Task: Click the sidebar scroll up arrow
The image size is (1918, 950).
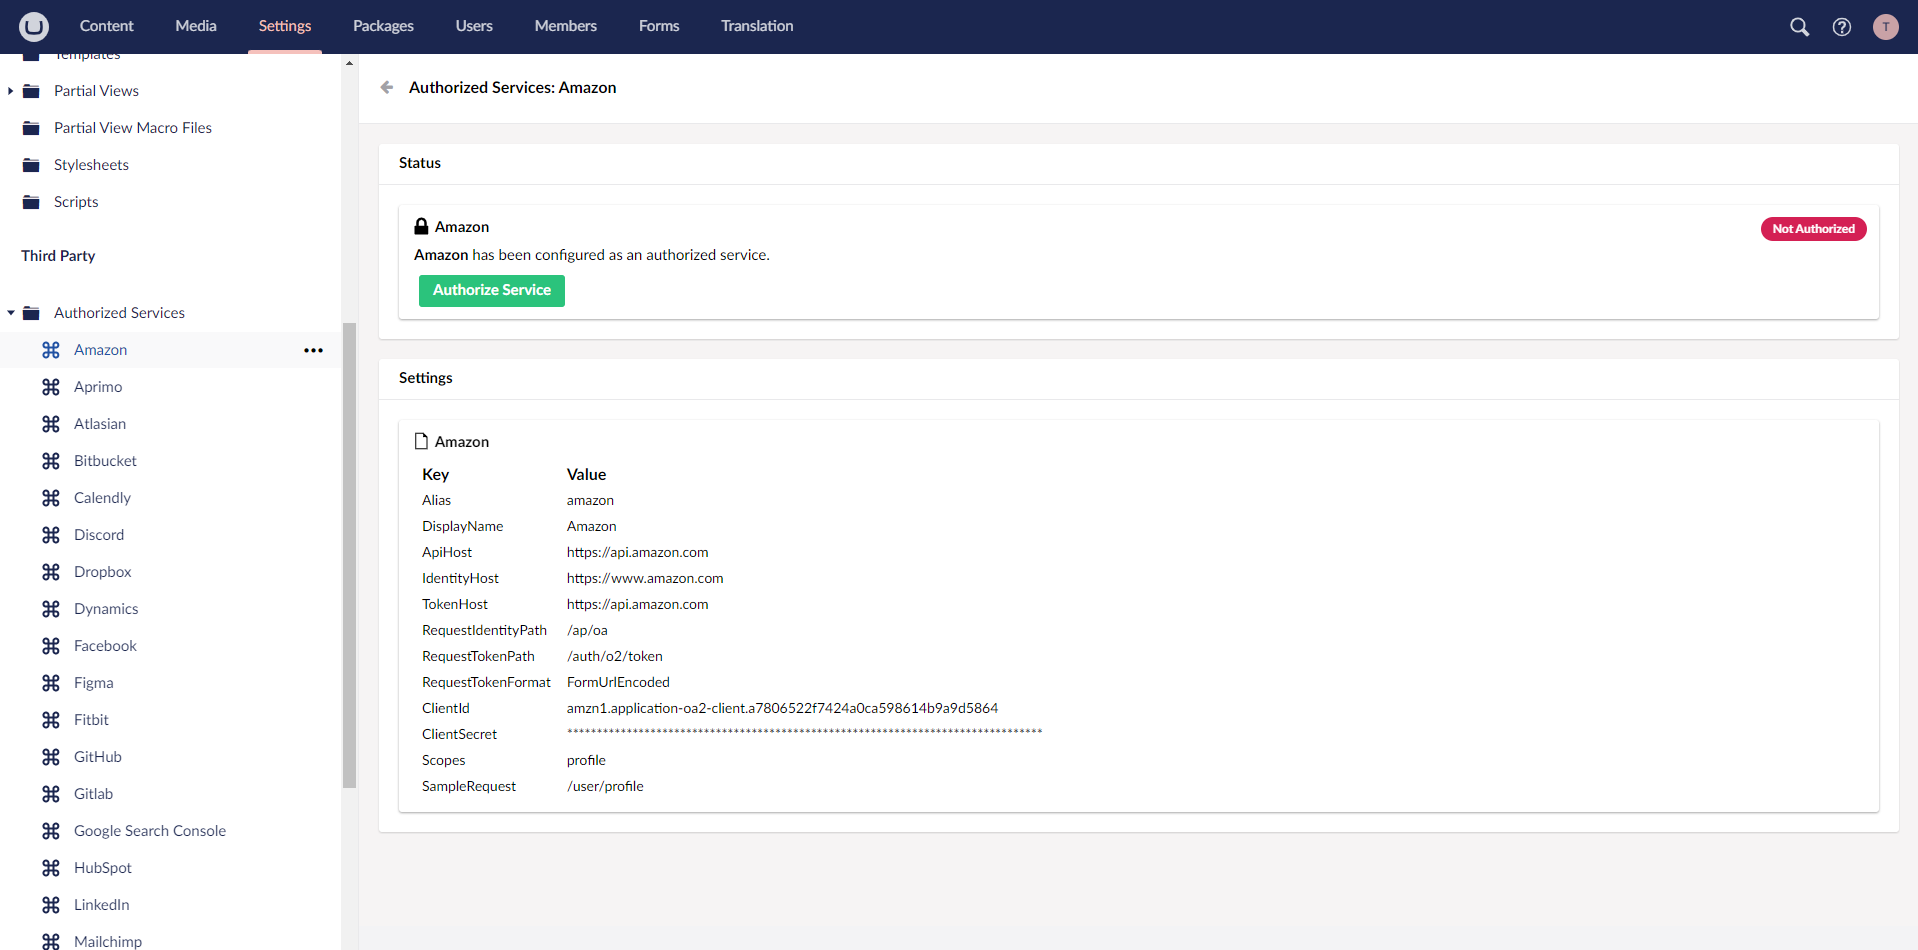Action: point(349,63)
